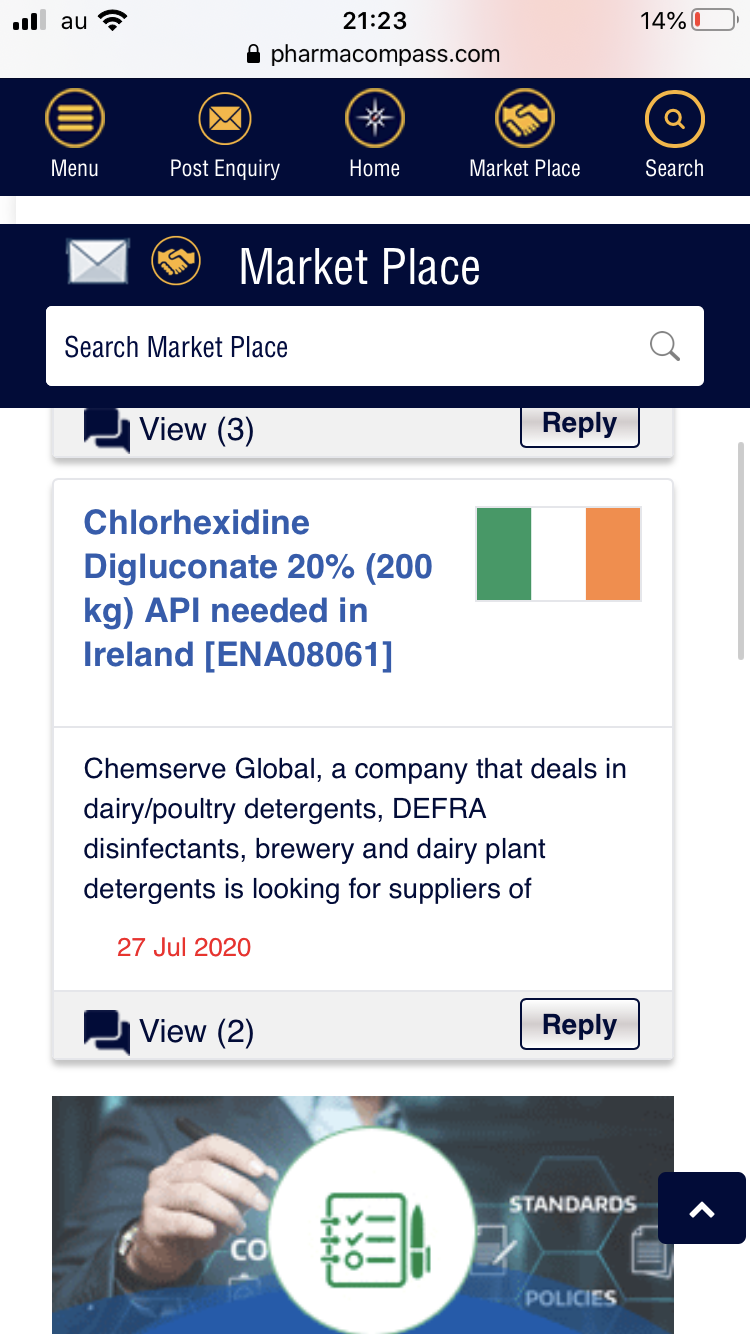750x1334 pixels.
Task: Click the page scrollbar on right edge
Action: tap(740, 550)
